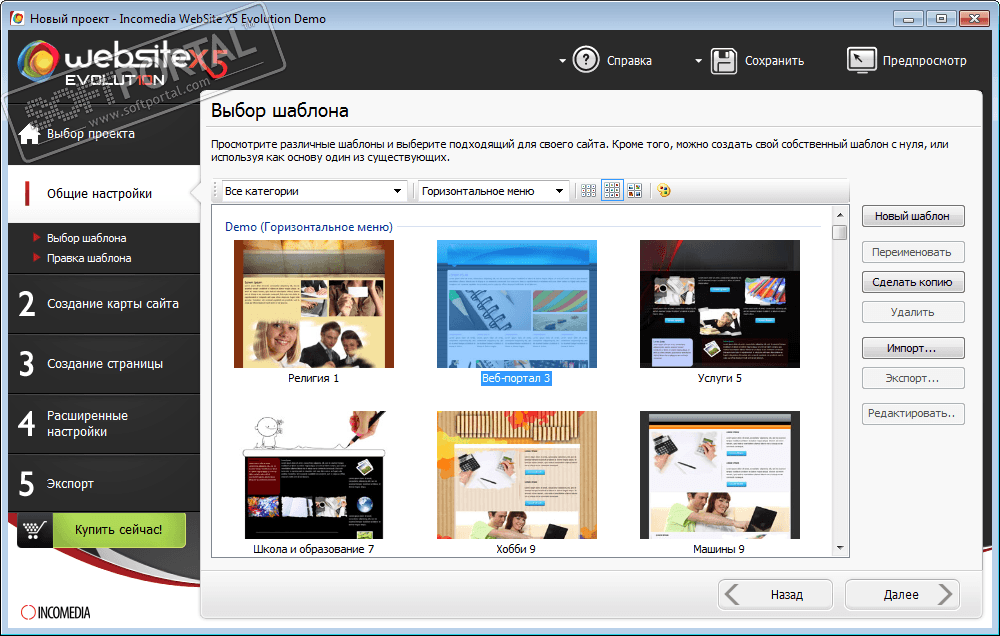
Task: Switch to small thumbnails grid view
Action: pos(588,191)
